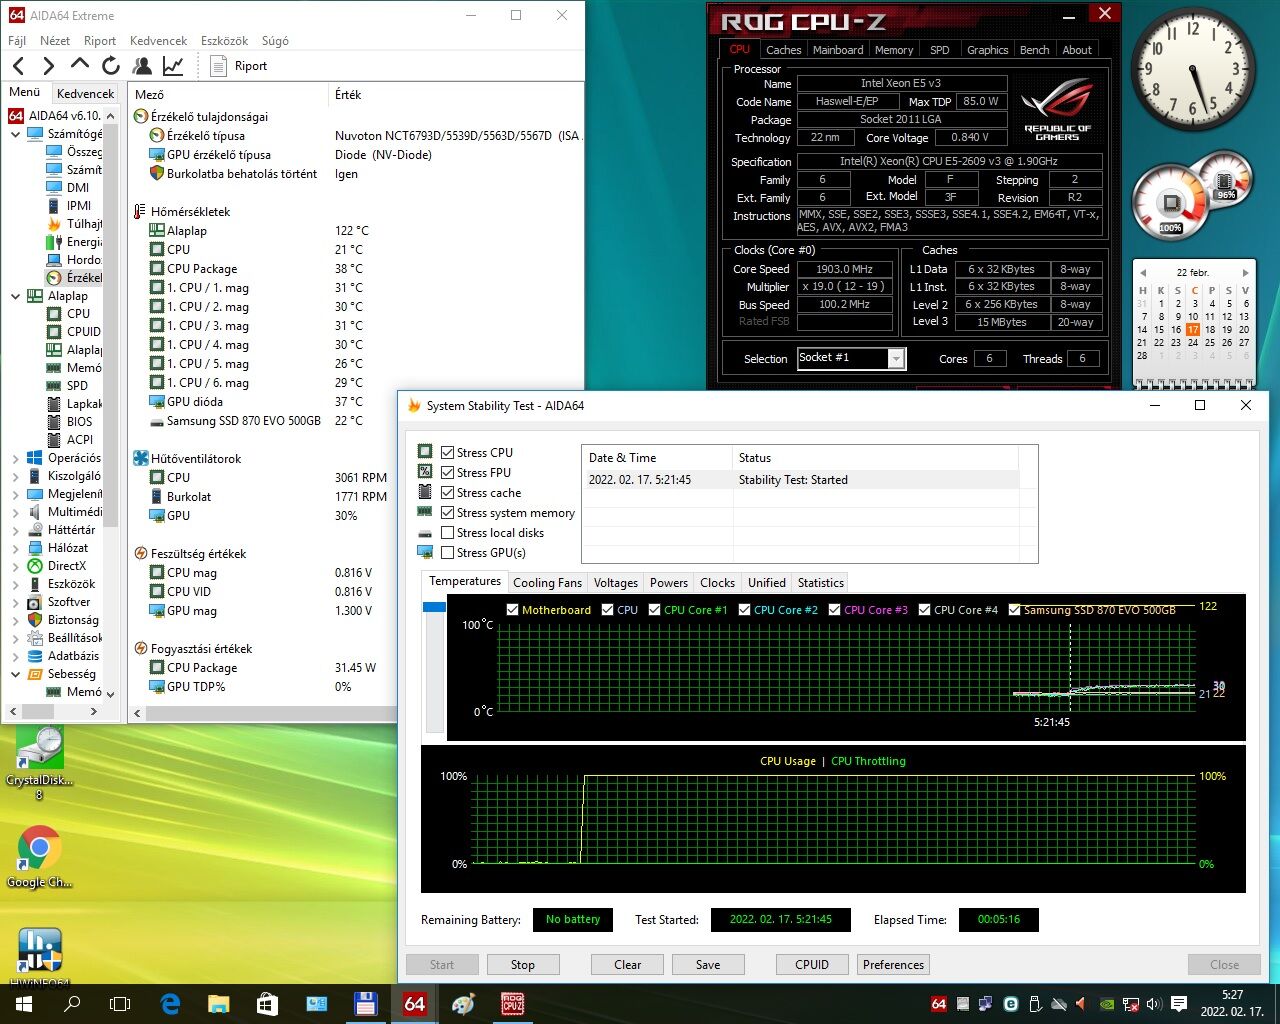Open the Eszközök menu

[224, 41]
